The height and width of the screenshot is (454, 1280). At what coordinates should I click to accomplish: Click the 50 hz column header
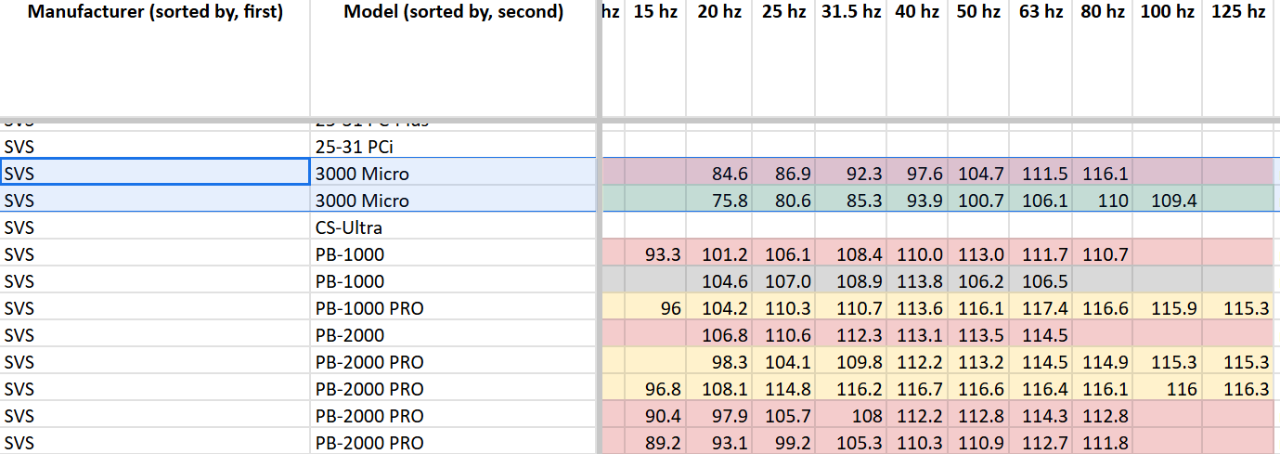pos(979,58)
